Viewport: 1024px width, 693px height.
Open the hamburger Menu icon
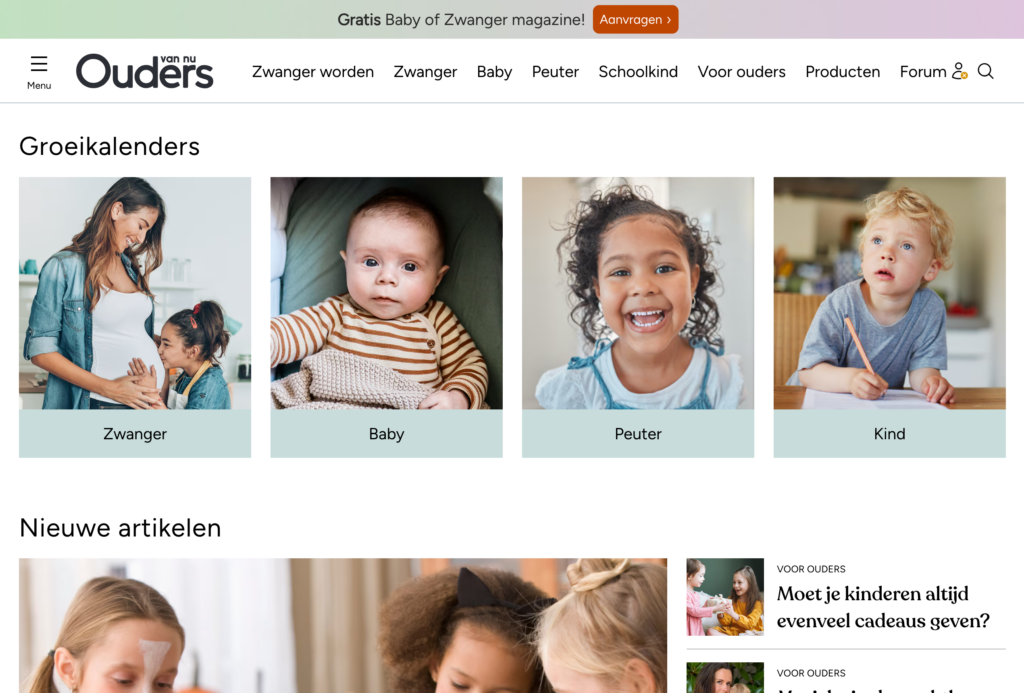point(39,72)
